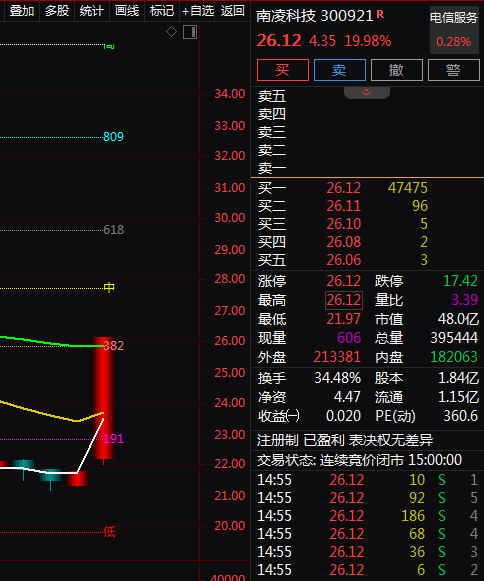This screenshot has width=484, height=581.
Task: Toggle the side panel layout icon
Action: [190, 32]
